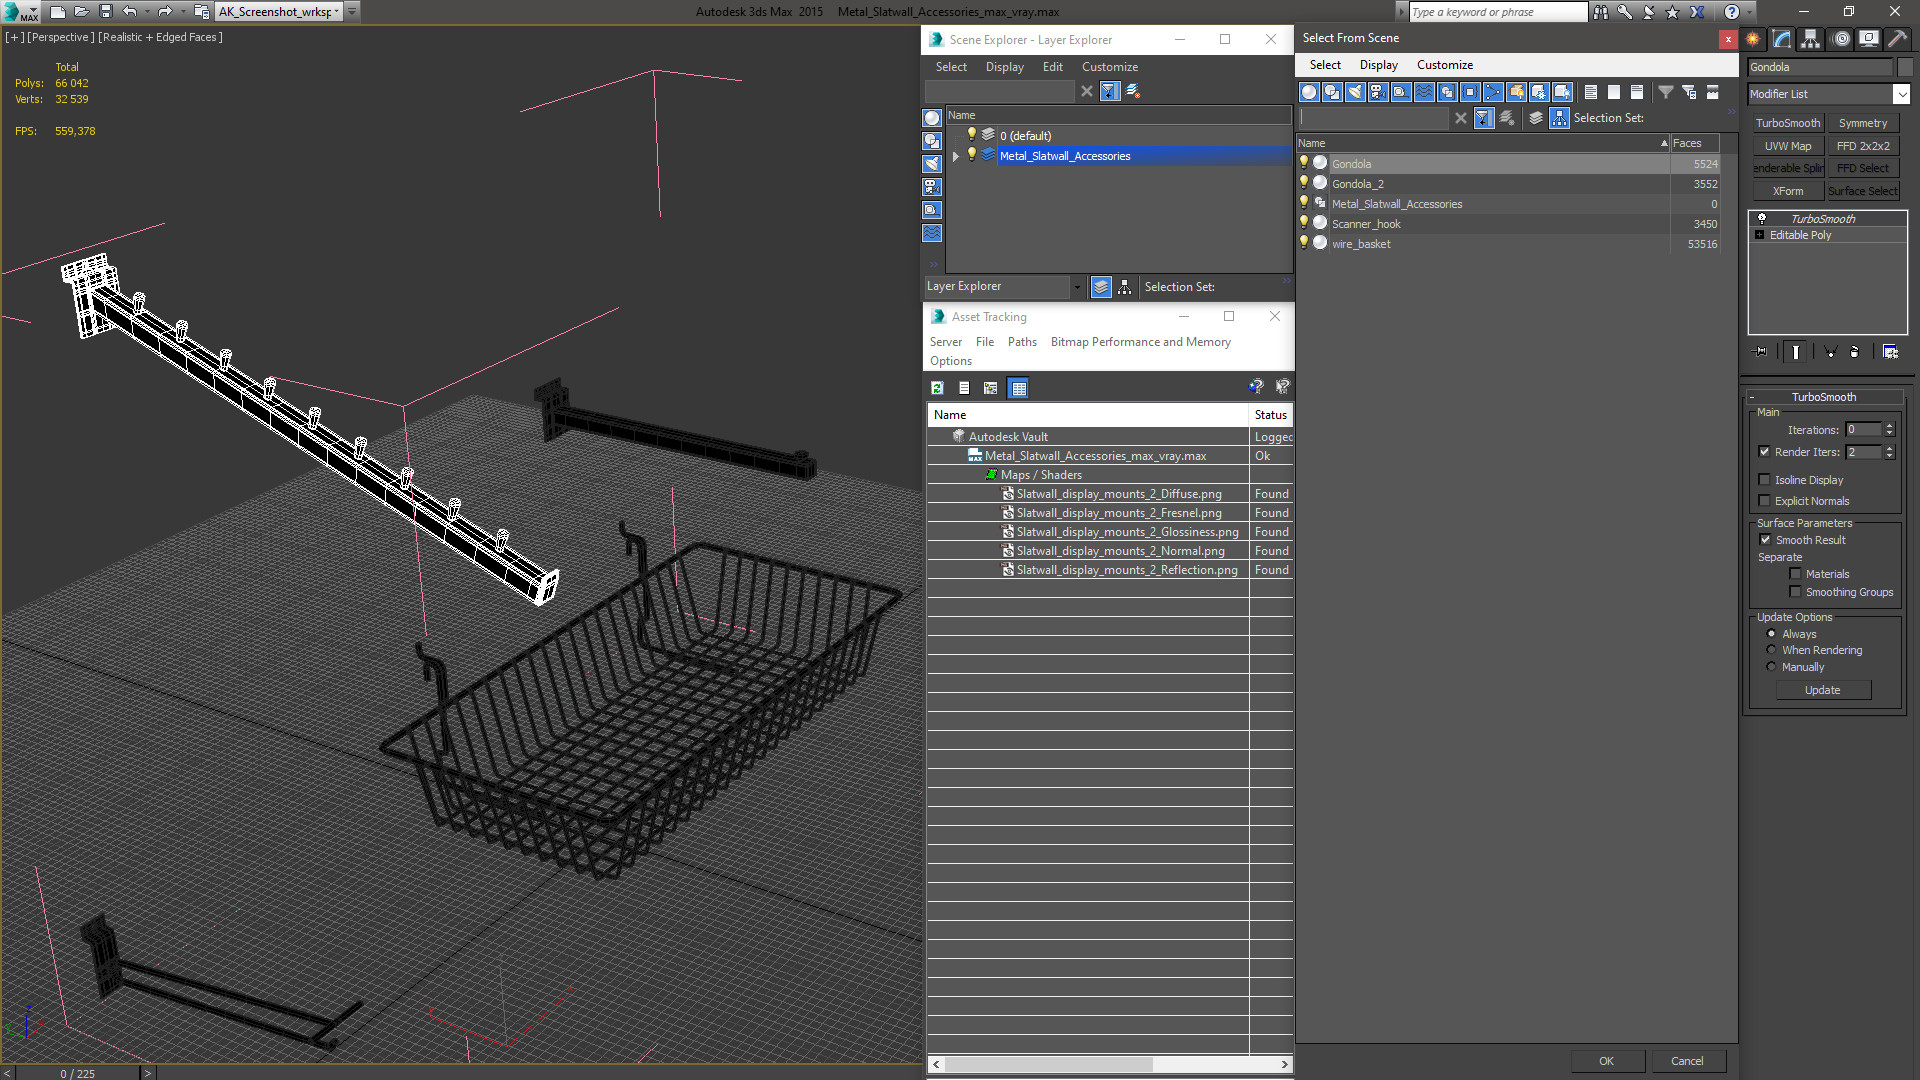Refresh the Asset Tracking list
Image resolution: width=1920 pixels, height=1080 pixels.
point(937,388)
